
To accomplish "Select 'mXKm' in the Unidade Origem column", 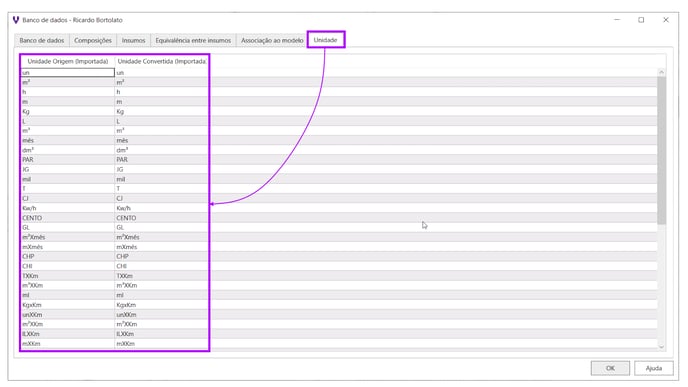I will 68,344.
